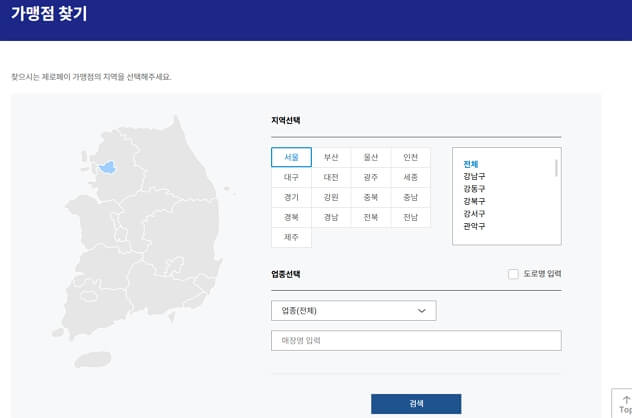The height and width of the screenshot is (418, 632).
Task: Select the 제주 region button
Action: coord(291,237)
